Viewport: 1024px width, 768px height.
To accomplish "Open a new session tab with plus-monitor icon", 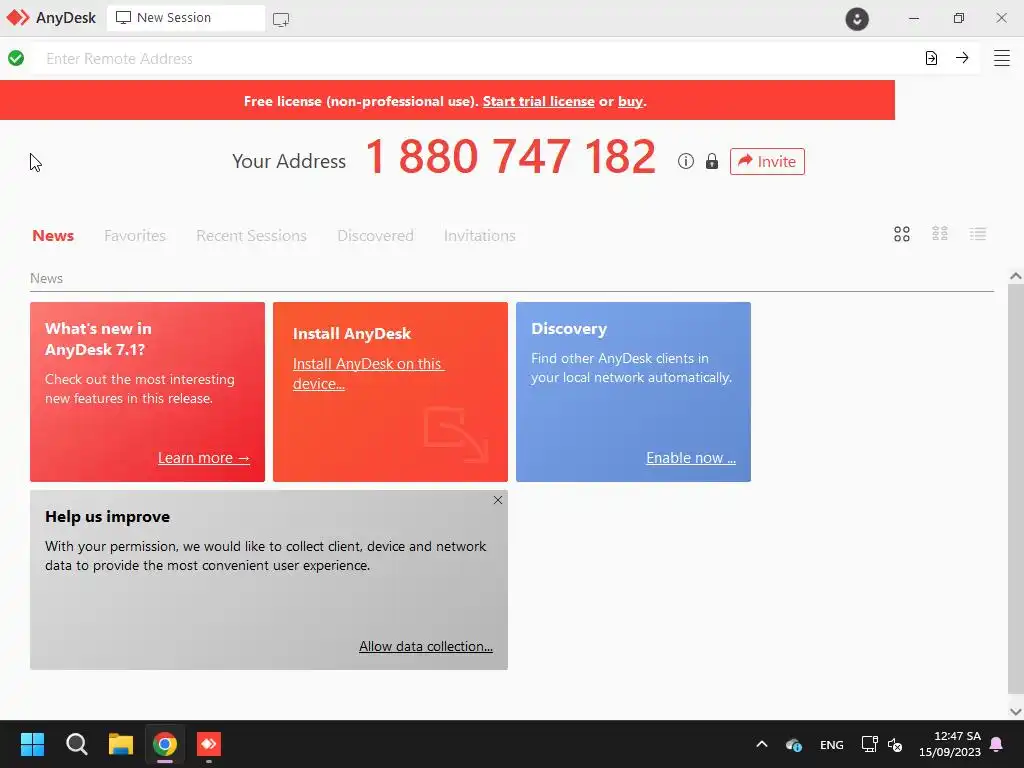I will click(281, 20).
